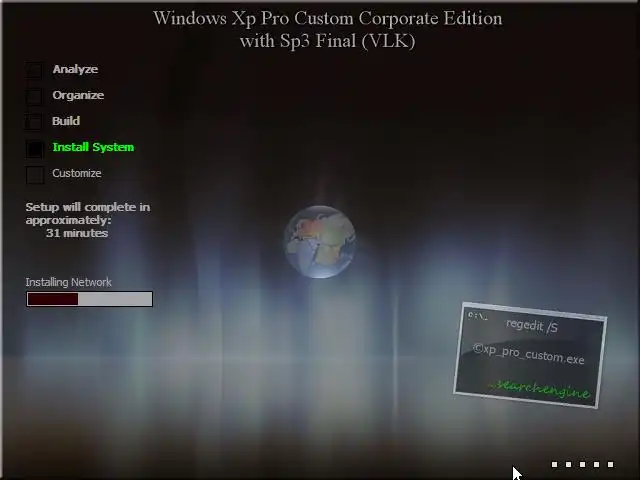Click the Analyze step label
This screenshot has width=640, height=480.
click(75, 69)
